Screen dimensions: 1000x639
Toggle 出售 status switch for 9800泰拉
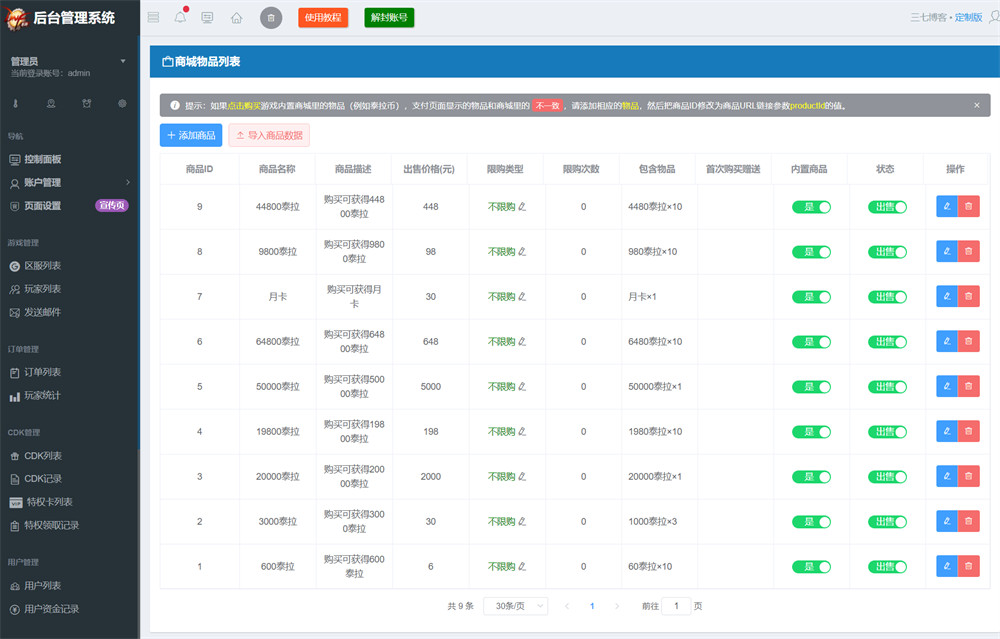coord(887,252)
